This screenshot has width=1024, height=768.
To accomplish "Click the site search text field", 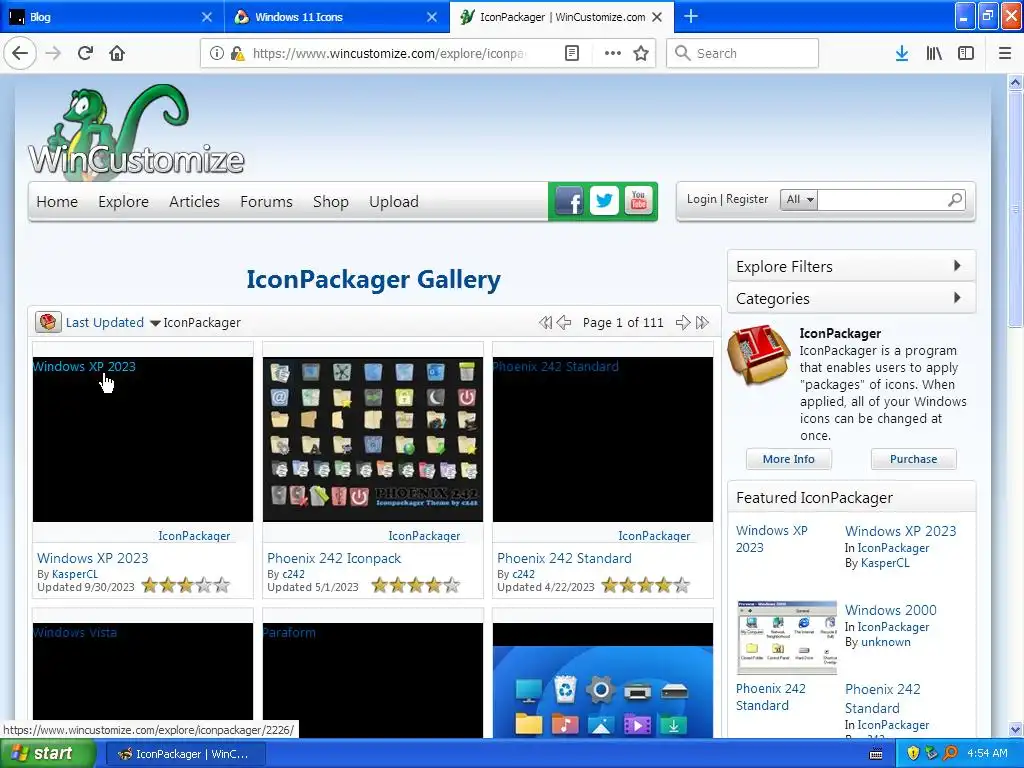I will [882, 200].
